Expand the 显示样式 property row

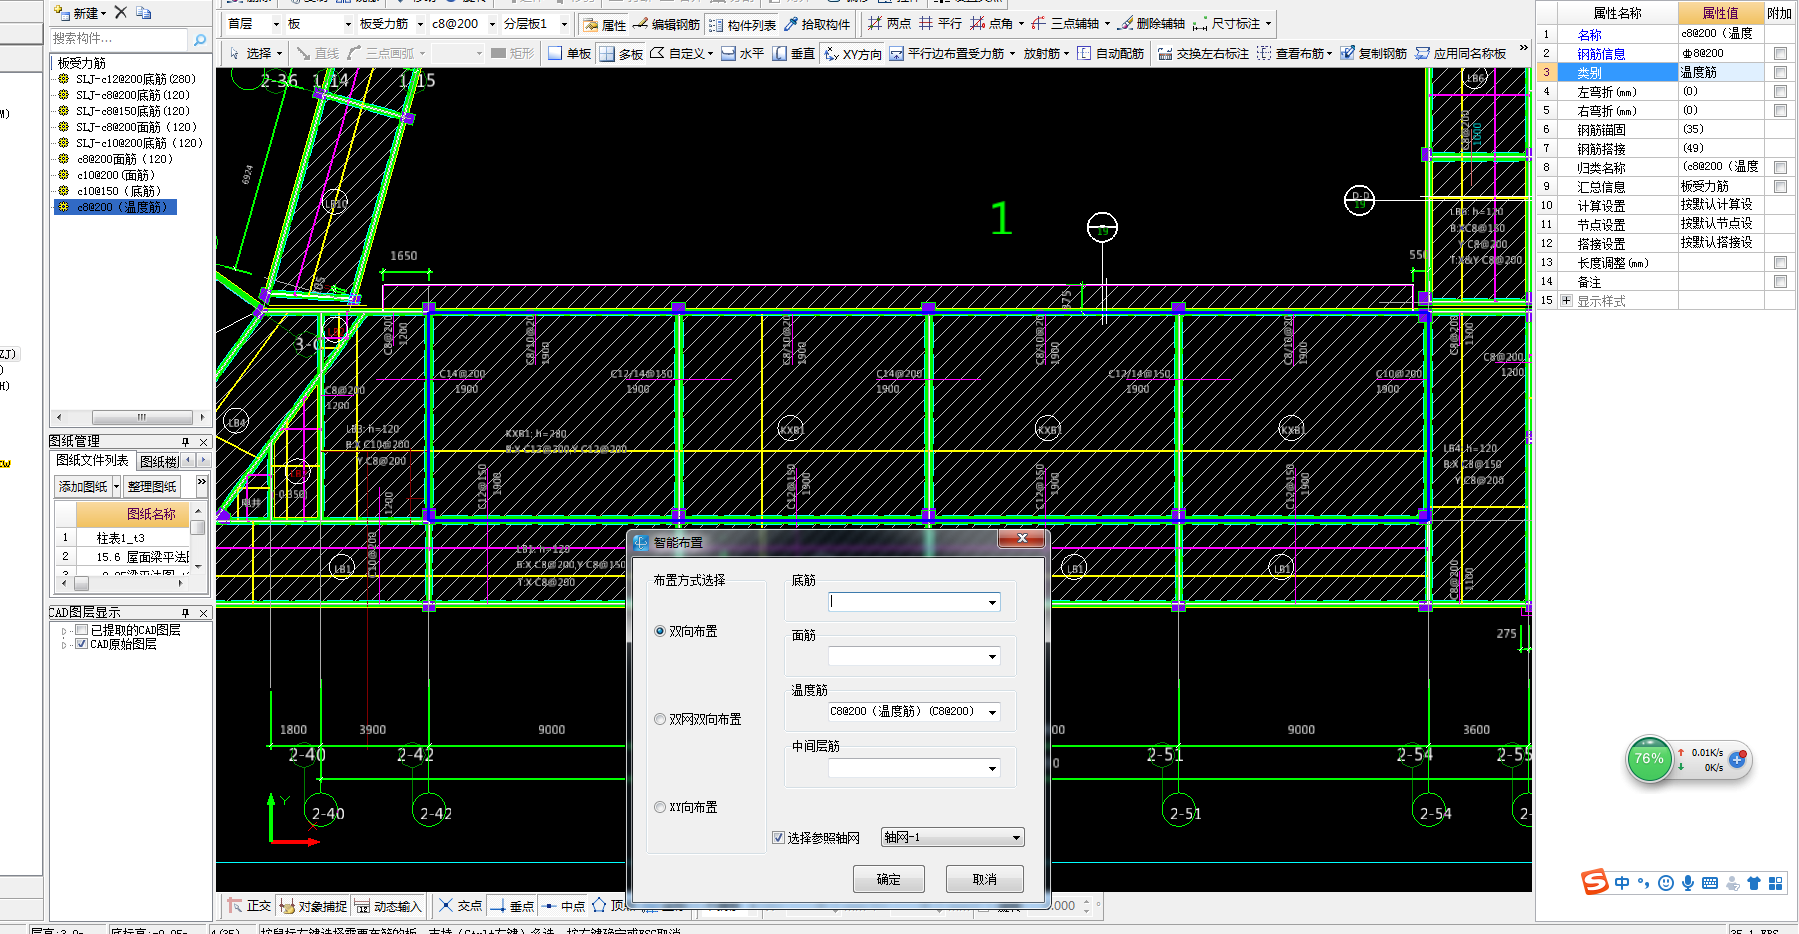click(1567, 300)
